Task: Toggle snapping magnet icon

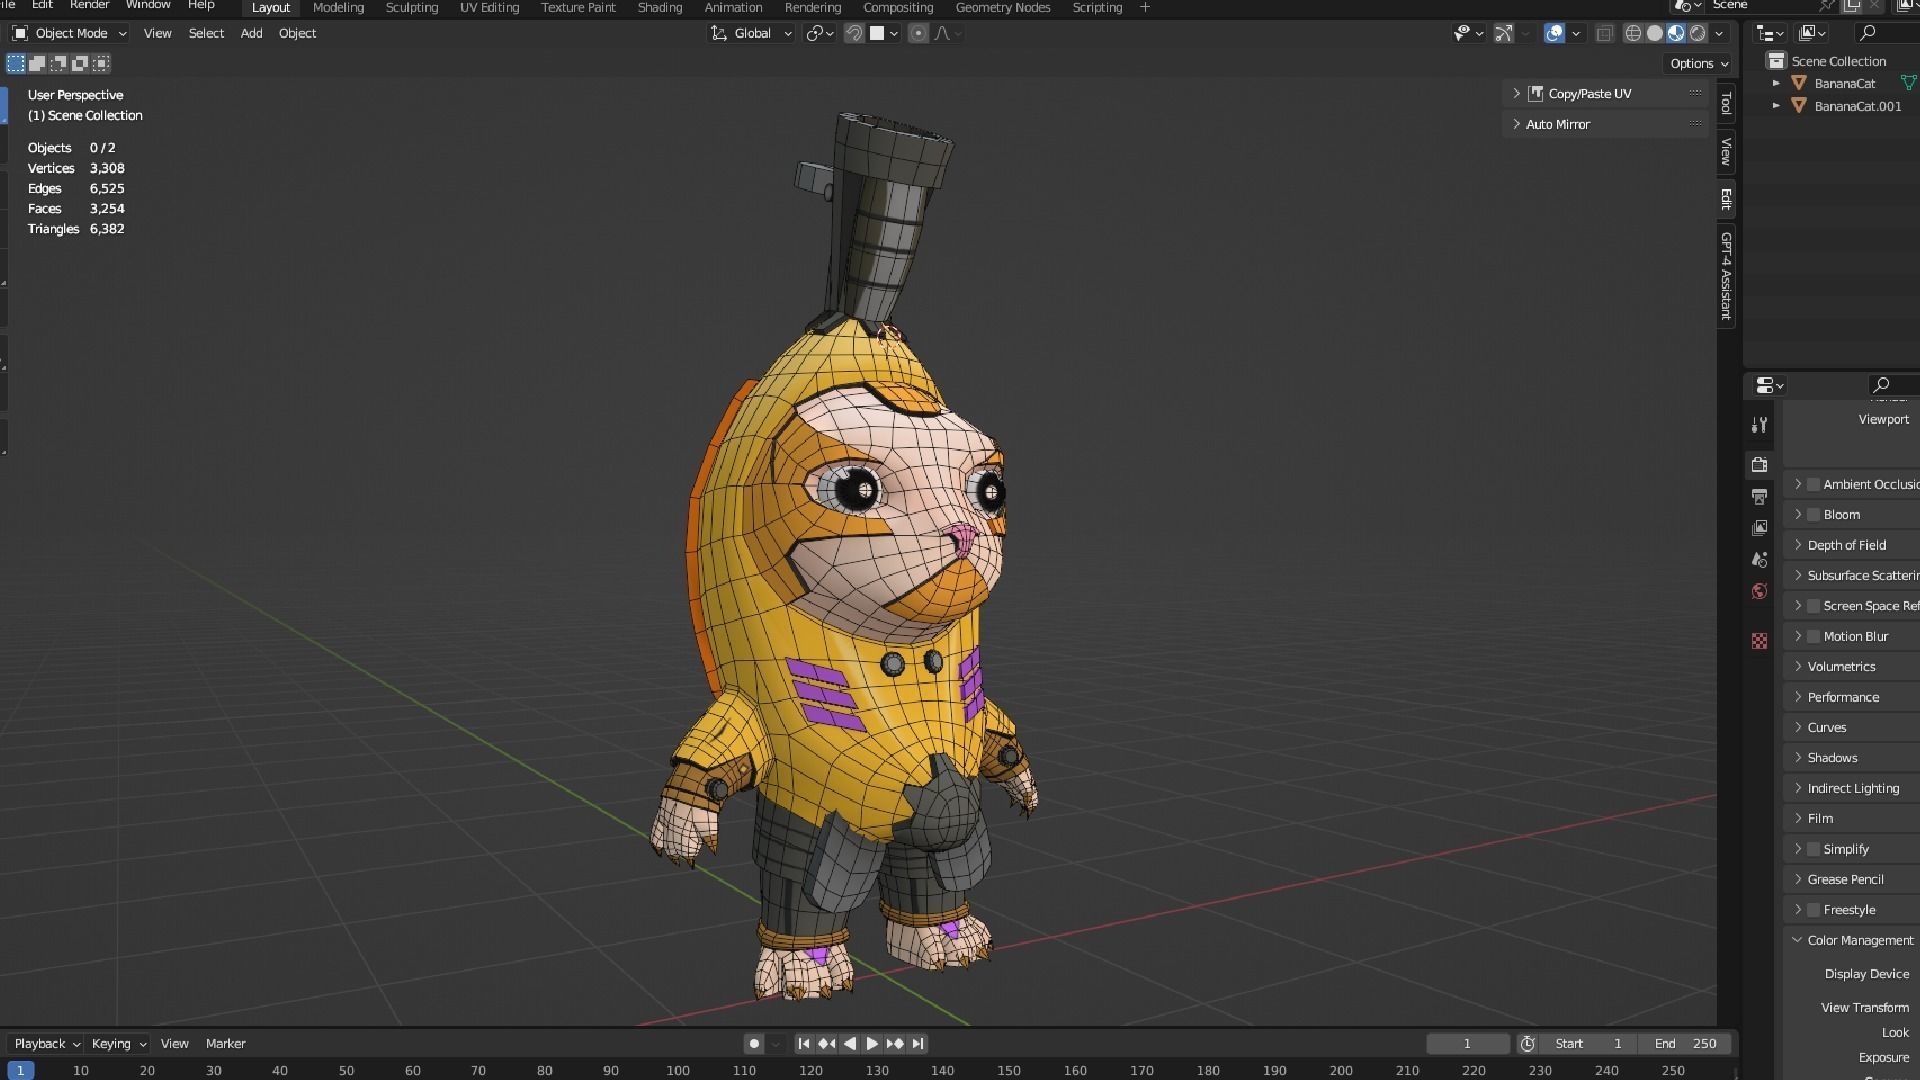Action: point(854,33)
